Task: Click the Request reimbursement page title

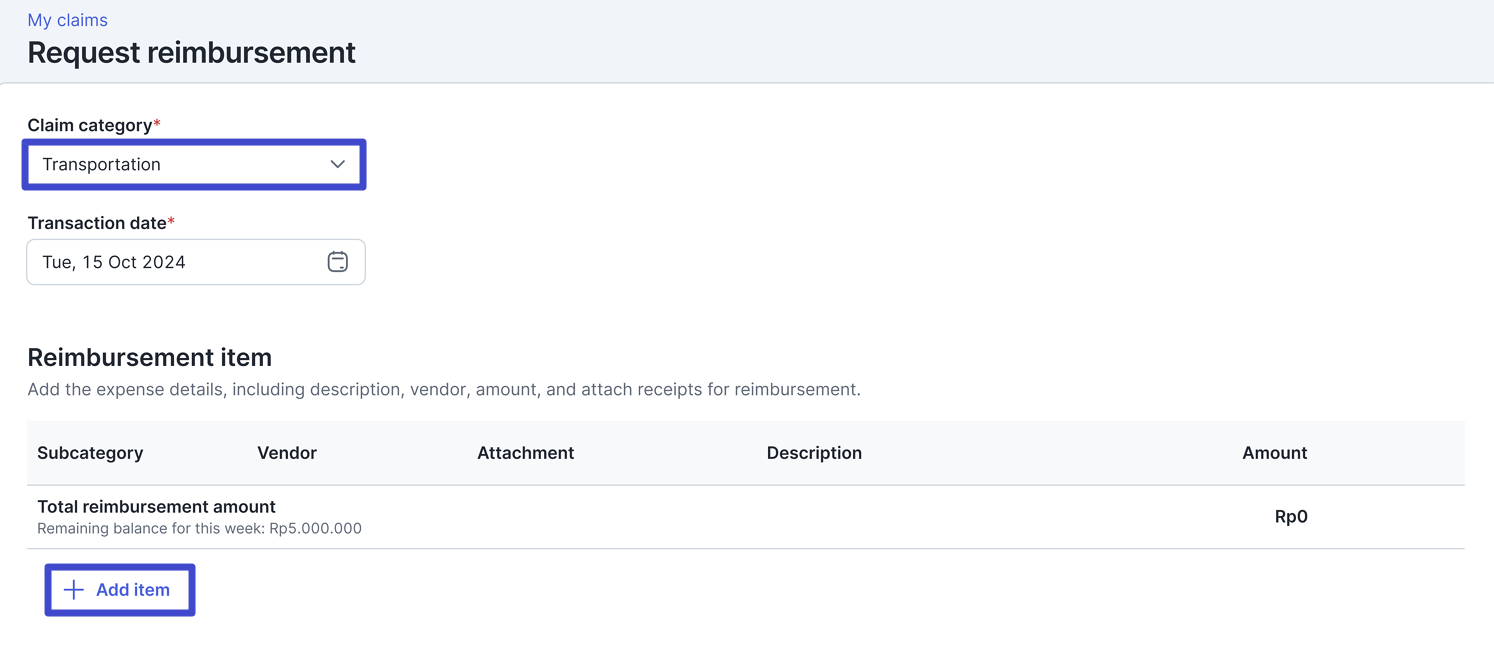Action: 191,52
